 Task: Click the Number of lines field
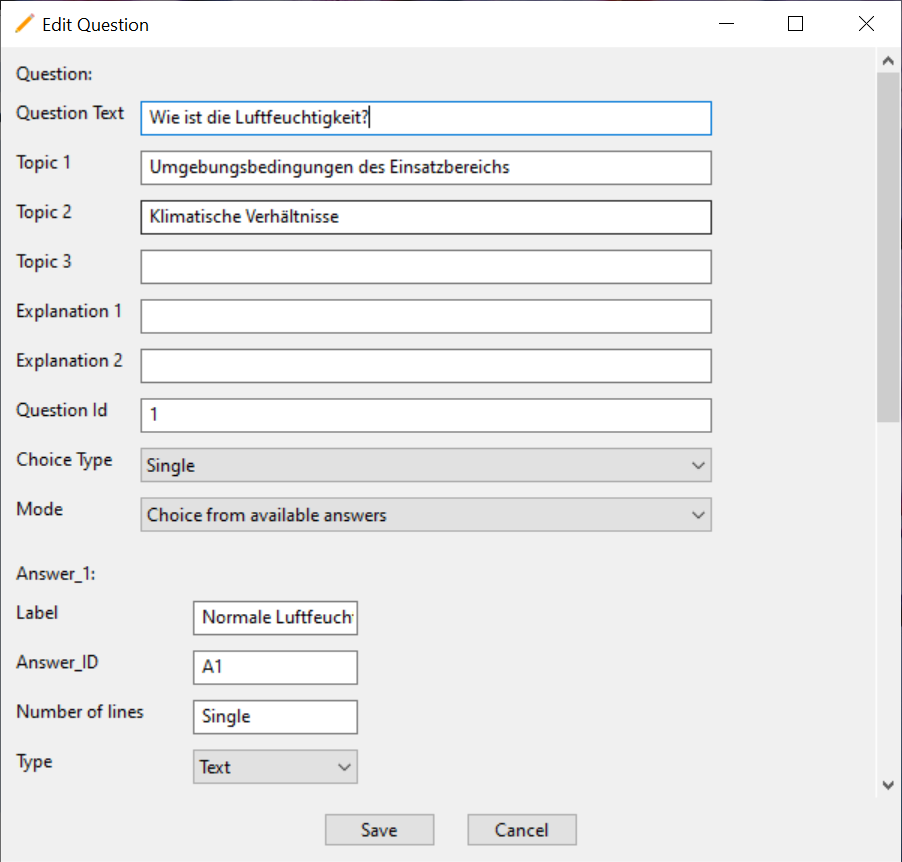[x=275, y=717]
